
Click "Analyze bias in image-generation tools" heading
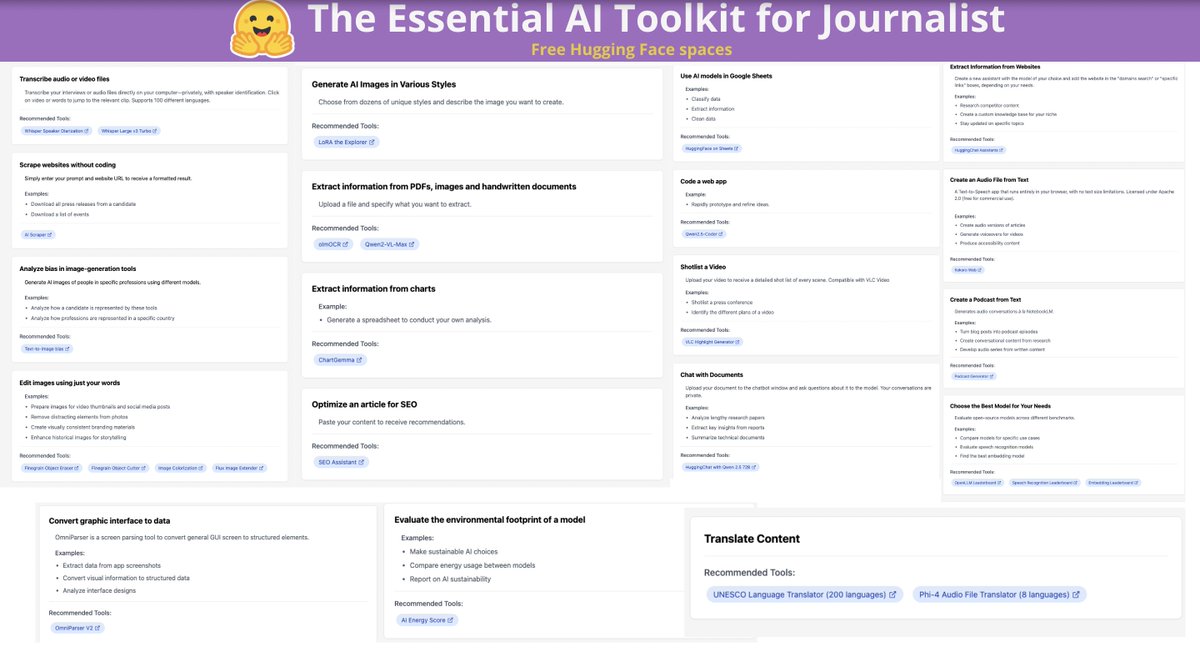pyautogui.click(x=78, y=268)
